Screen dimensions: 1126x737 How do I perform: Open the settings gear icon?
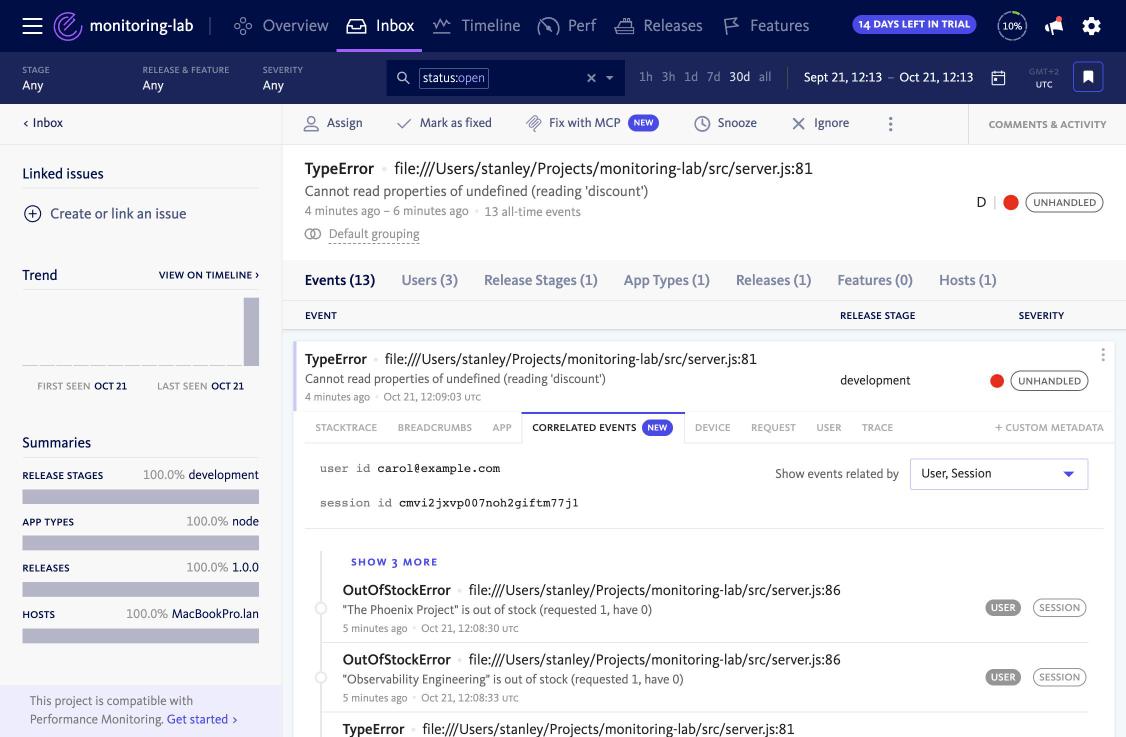1091,26
